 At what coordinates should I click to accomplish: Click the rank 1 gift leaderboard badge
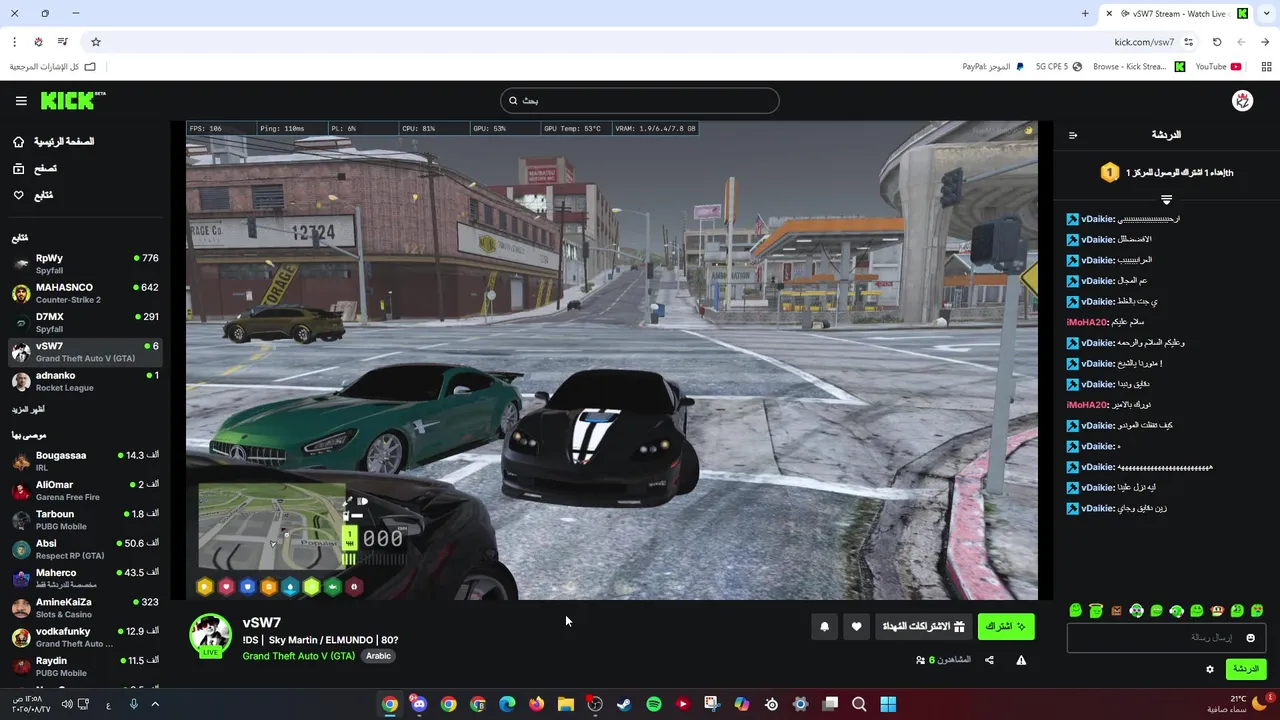[x=1109, y=173]
